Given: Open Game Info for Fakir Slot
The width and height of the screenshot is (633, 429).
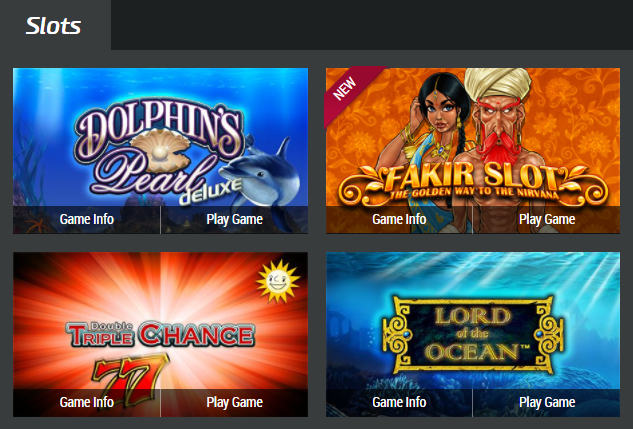Looking at the screenshot, I should point(399,220).
